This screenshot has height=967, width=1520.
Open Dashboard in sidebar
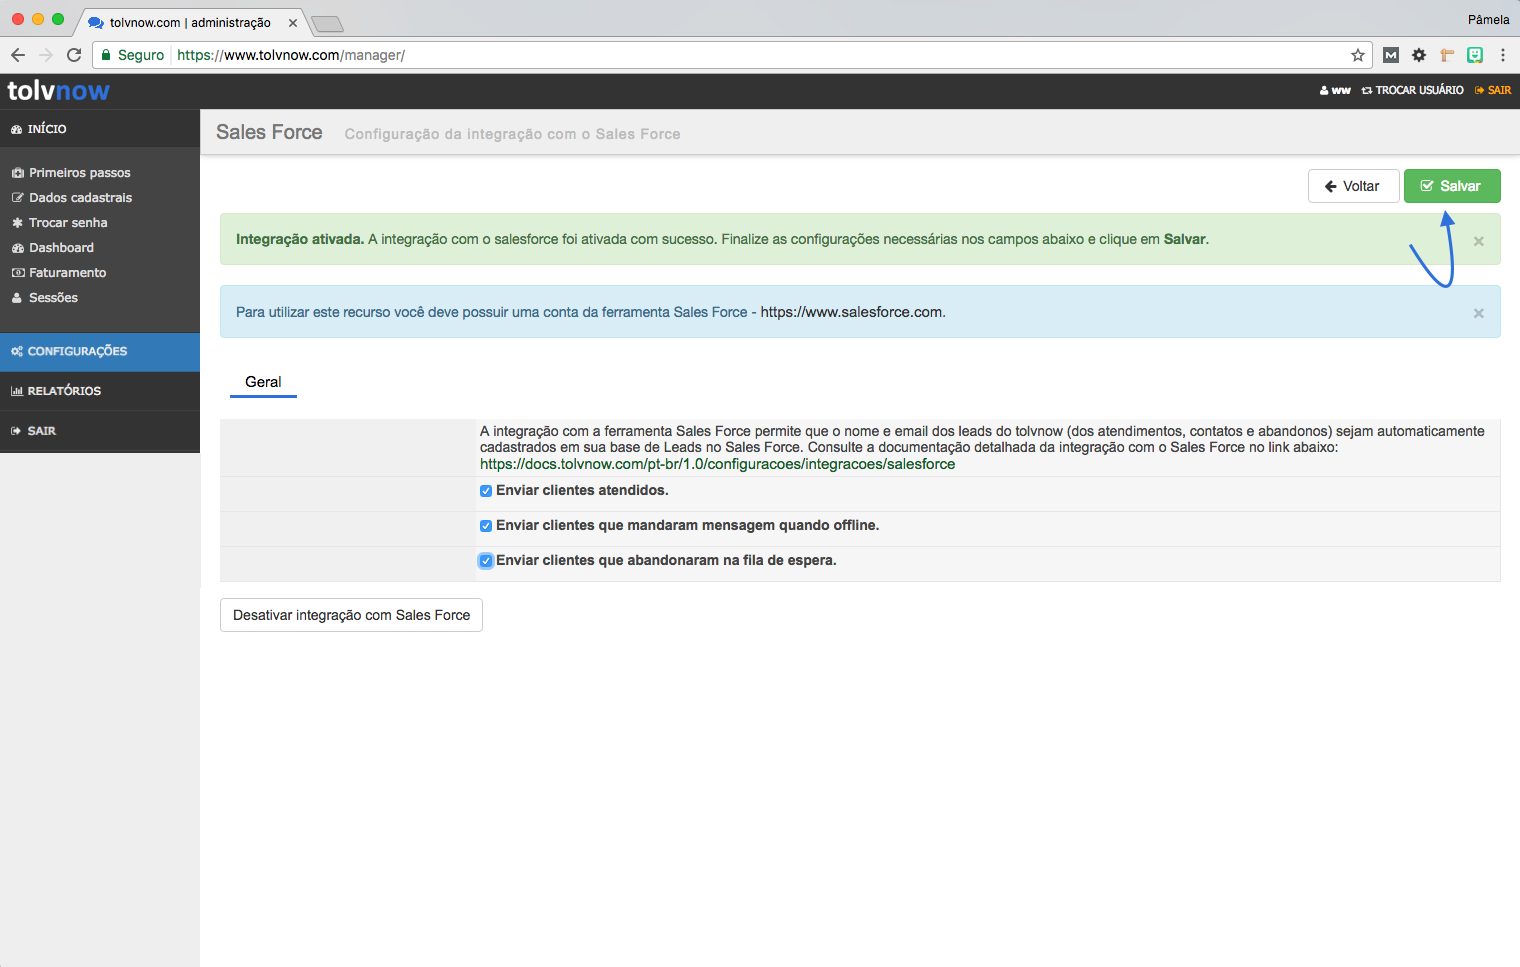tap(61, 248)
